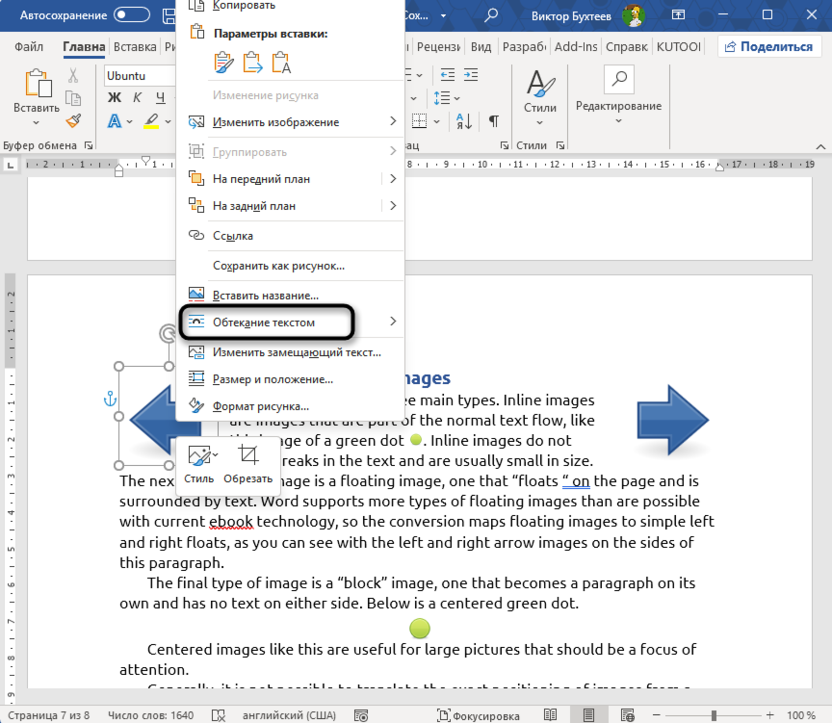Open Стили pane dialog launcher

coord(560,145)
